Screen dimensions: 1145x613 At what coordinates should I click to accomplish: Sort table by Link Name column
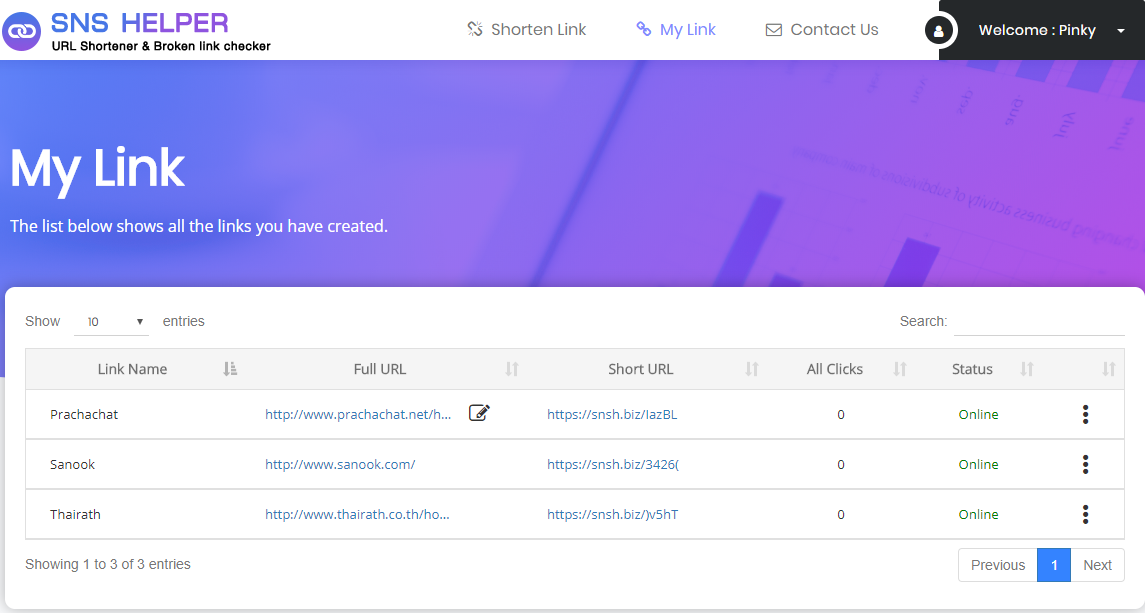pos(230,369)
